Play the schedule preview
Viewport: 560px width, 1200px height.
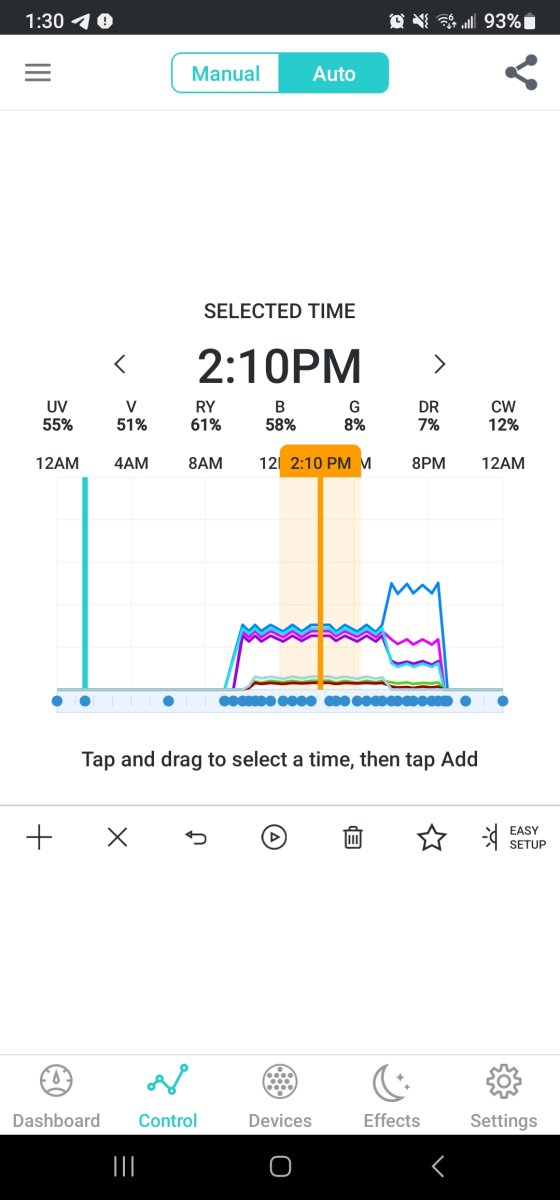(274, 837)
